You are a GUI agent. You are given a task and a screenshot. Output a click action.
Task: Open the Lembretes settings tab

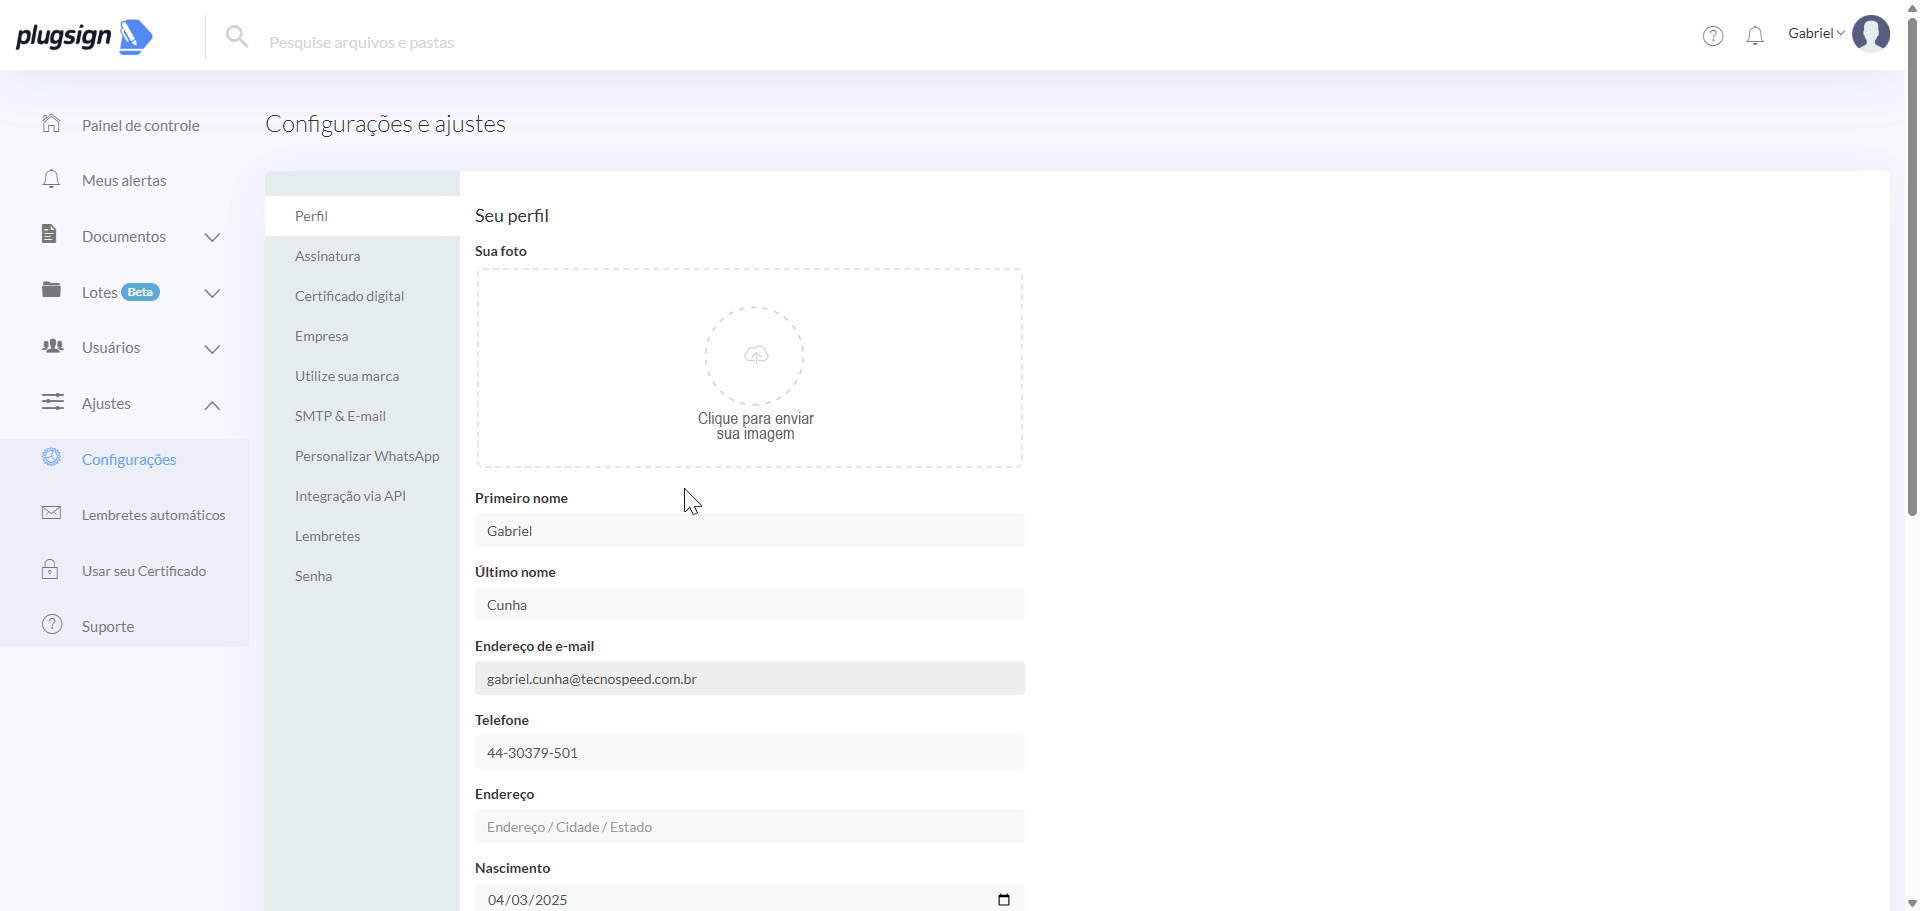click(x=362, y=536)
